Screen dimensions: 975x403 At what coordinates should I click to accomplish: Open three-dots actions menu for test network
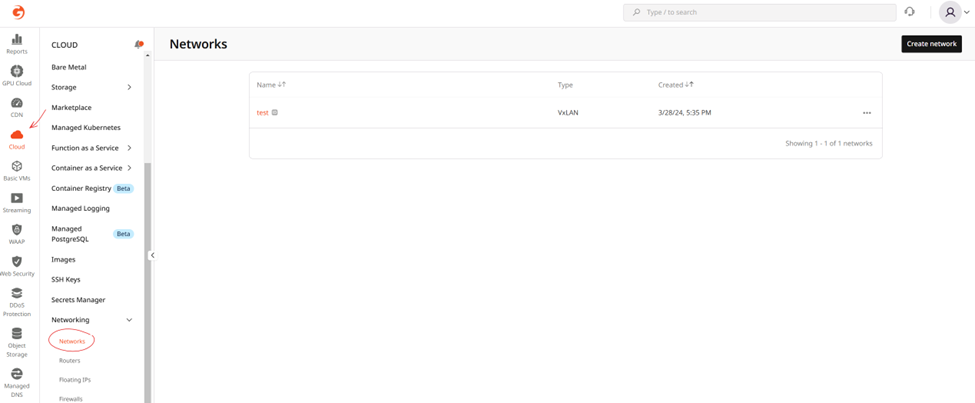click(x=867, y=113)
